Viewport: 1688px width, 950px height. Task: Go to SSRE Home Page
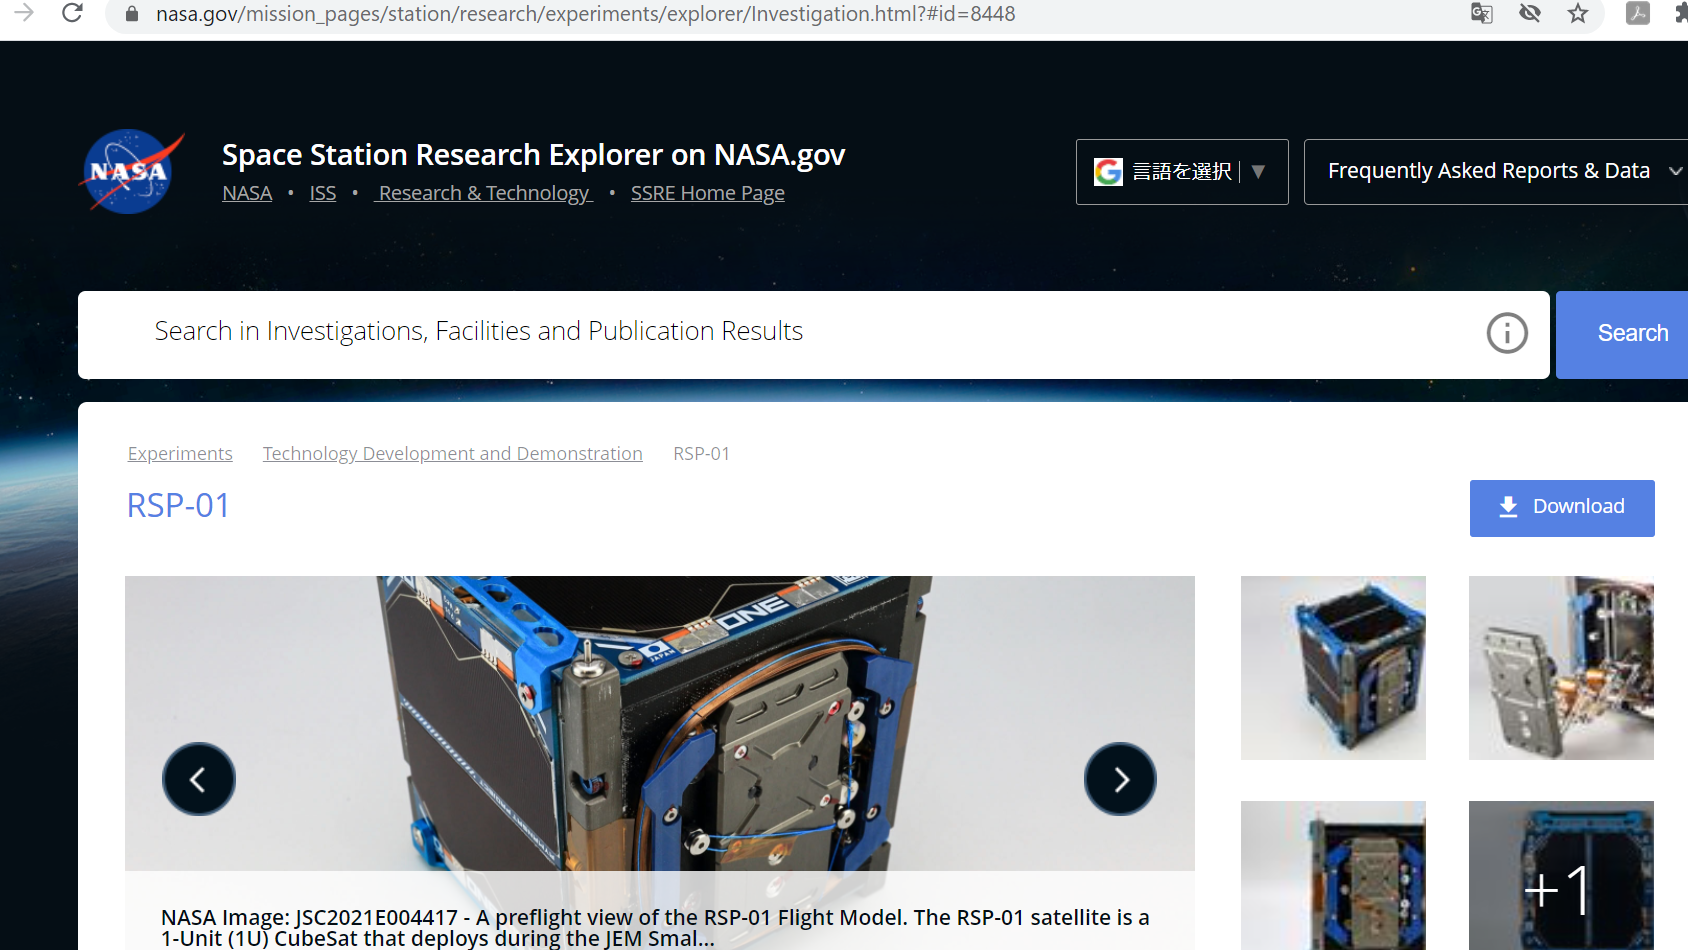pyautogui.click(x=708, y=193)
